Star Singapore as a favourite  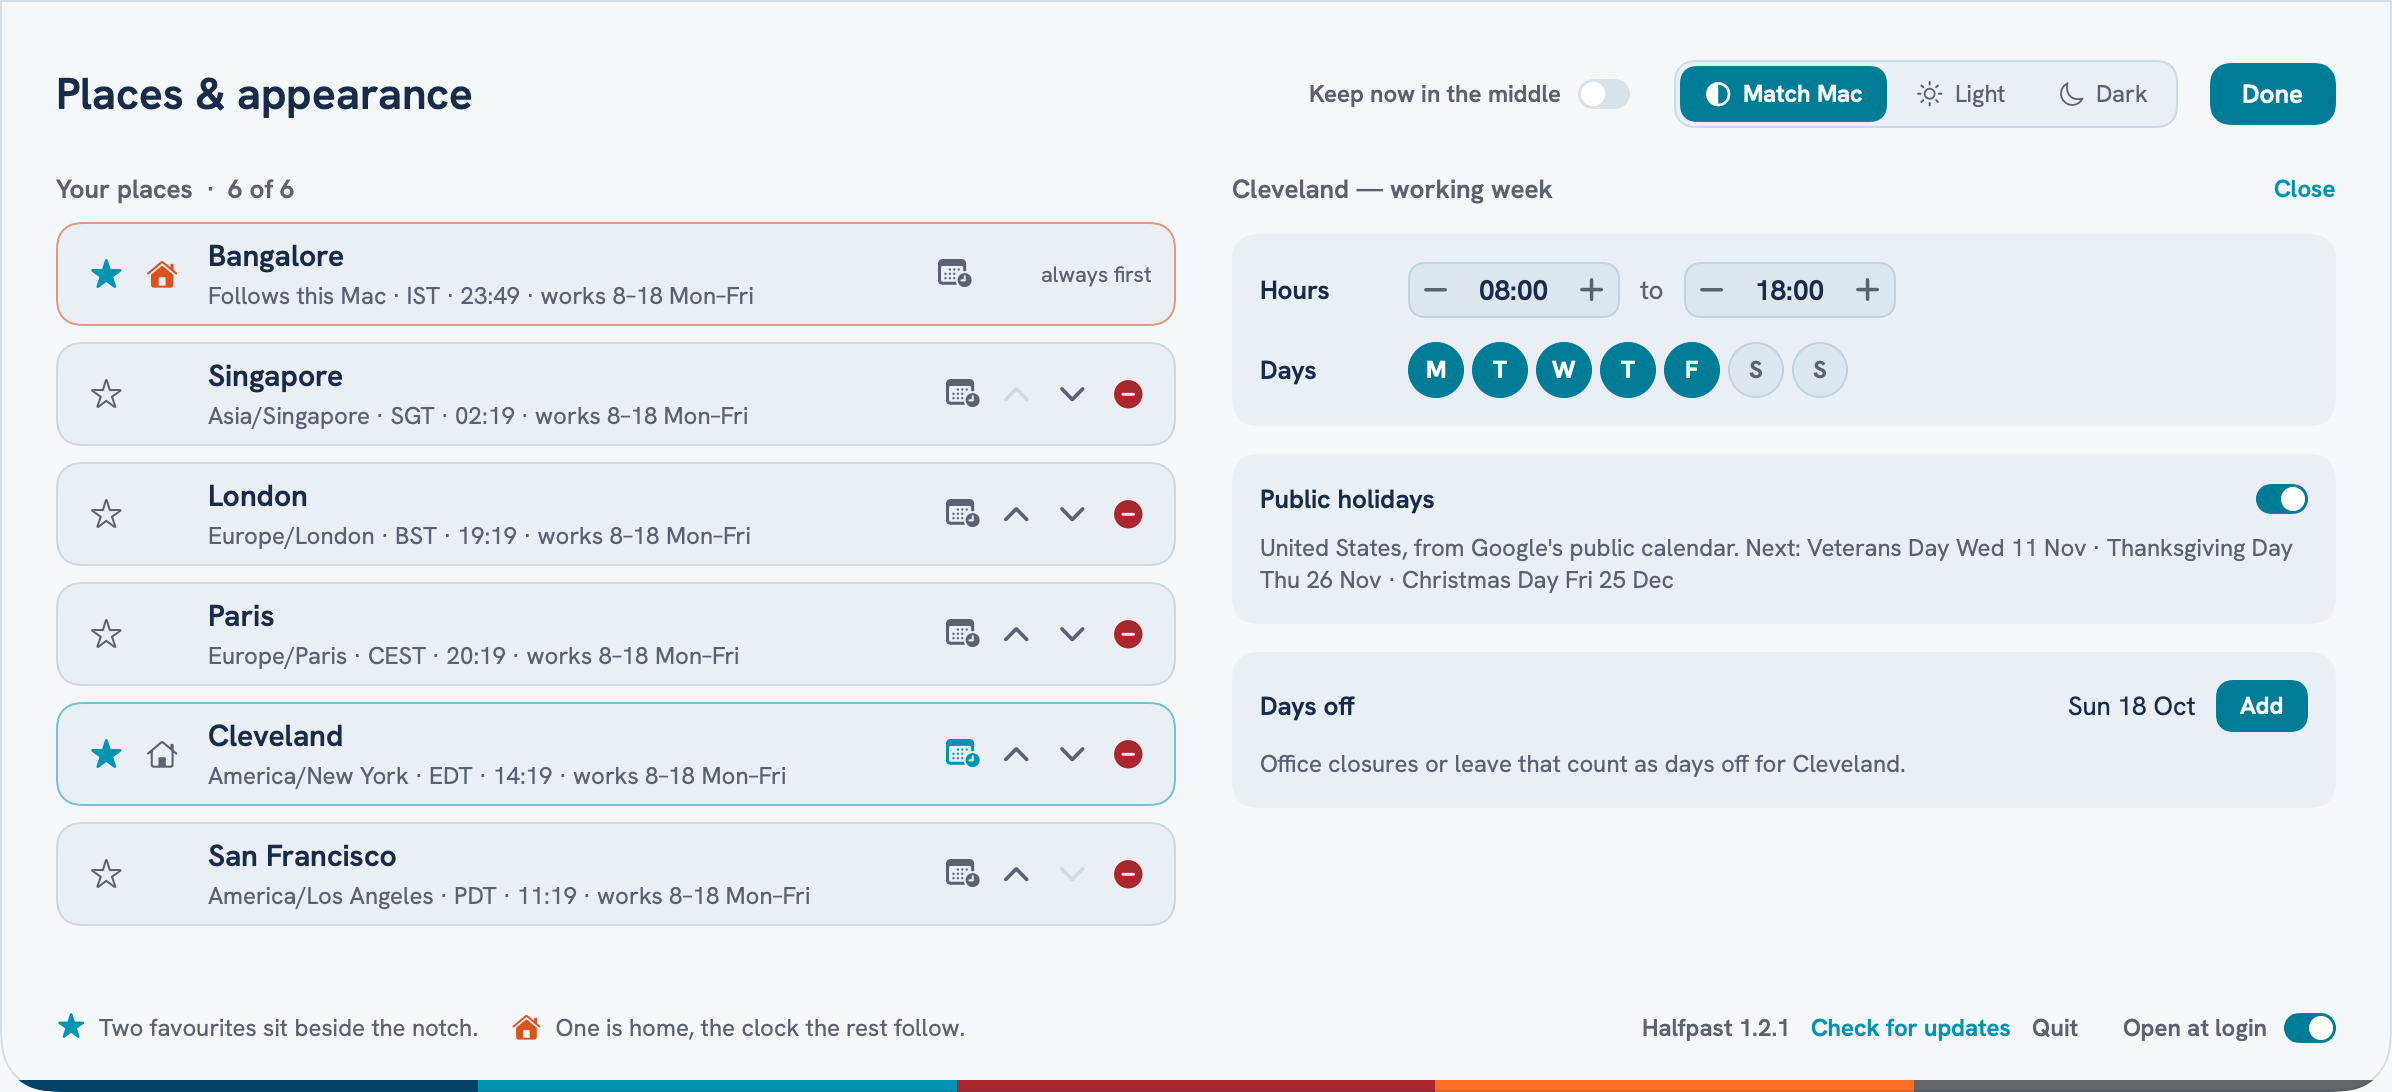(x=106, y=394)
